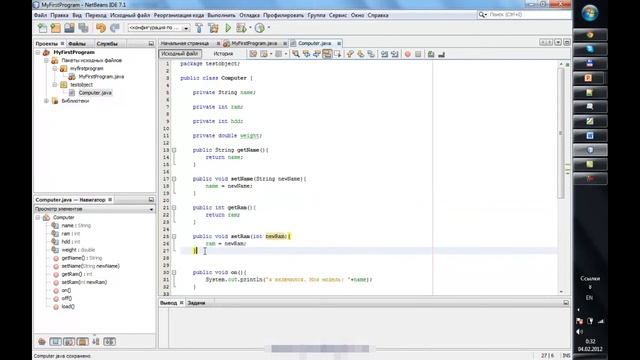Image resolution: width=640 pixels, height=360 pixels.
Task: Click the Stop Macro Recording icon
Action: click(418, 54)
